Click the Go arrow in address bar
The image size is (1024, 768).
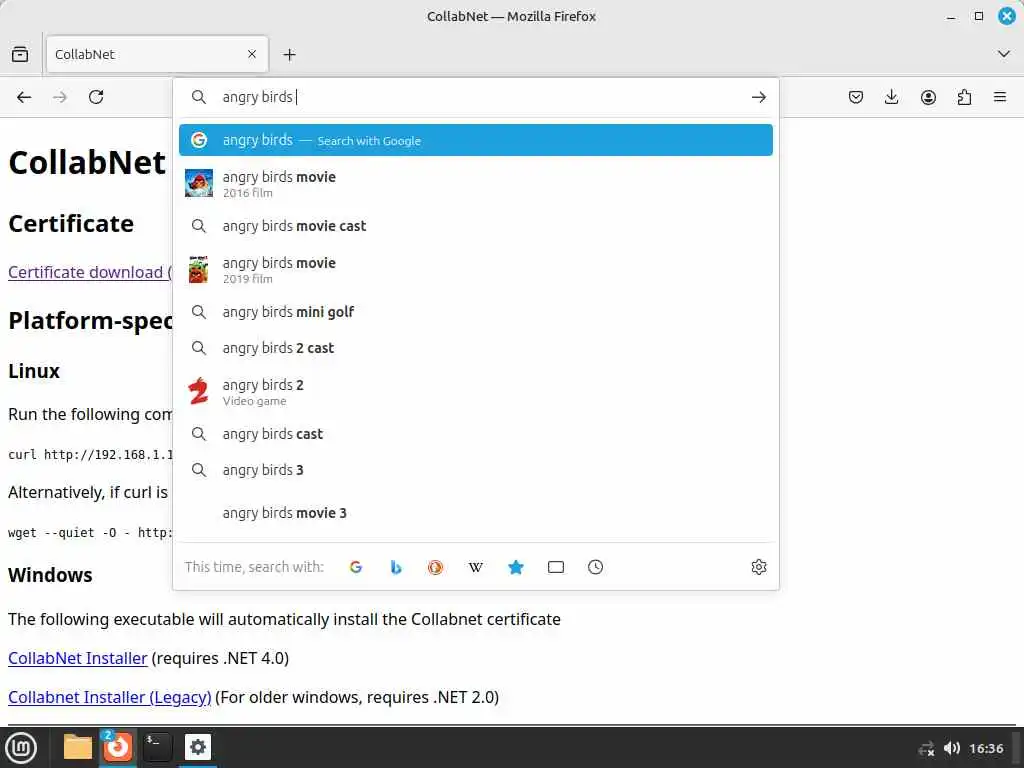(x=758, y=97)
